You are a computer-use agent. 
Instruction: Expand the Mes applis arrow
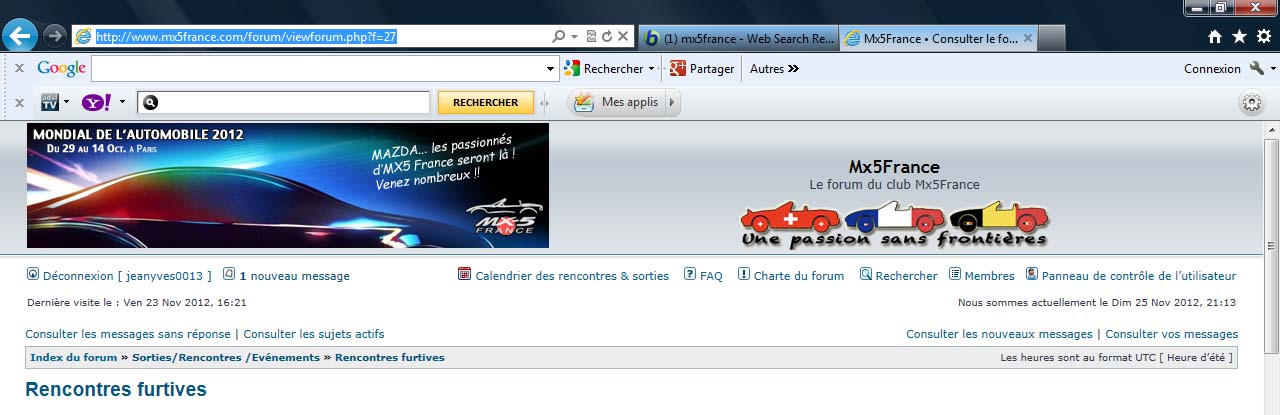[672, 102]
